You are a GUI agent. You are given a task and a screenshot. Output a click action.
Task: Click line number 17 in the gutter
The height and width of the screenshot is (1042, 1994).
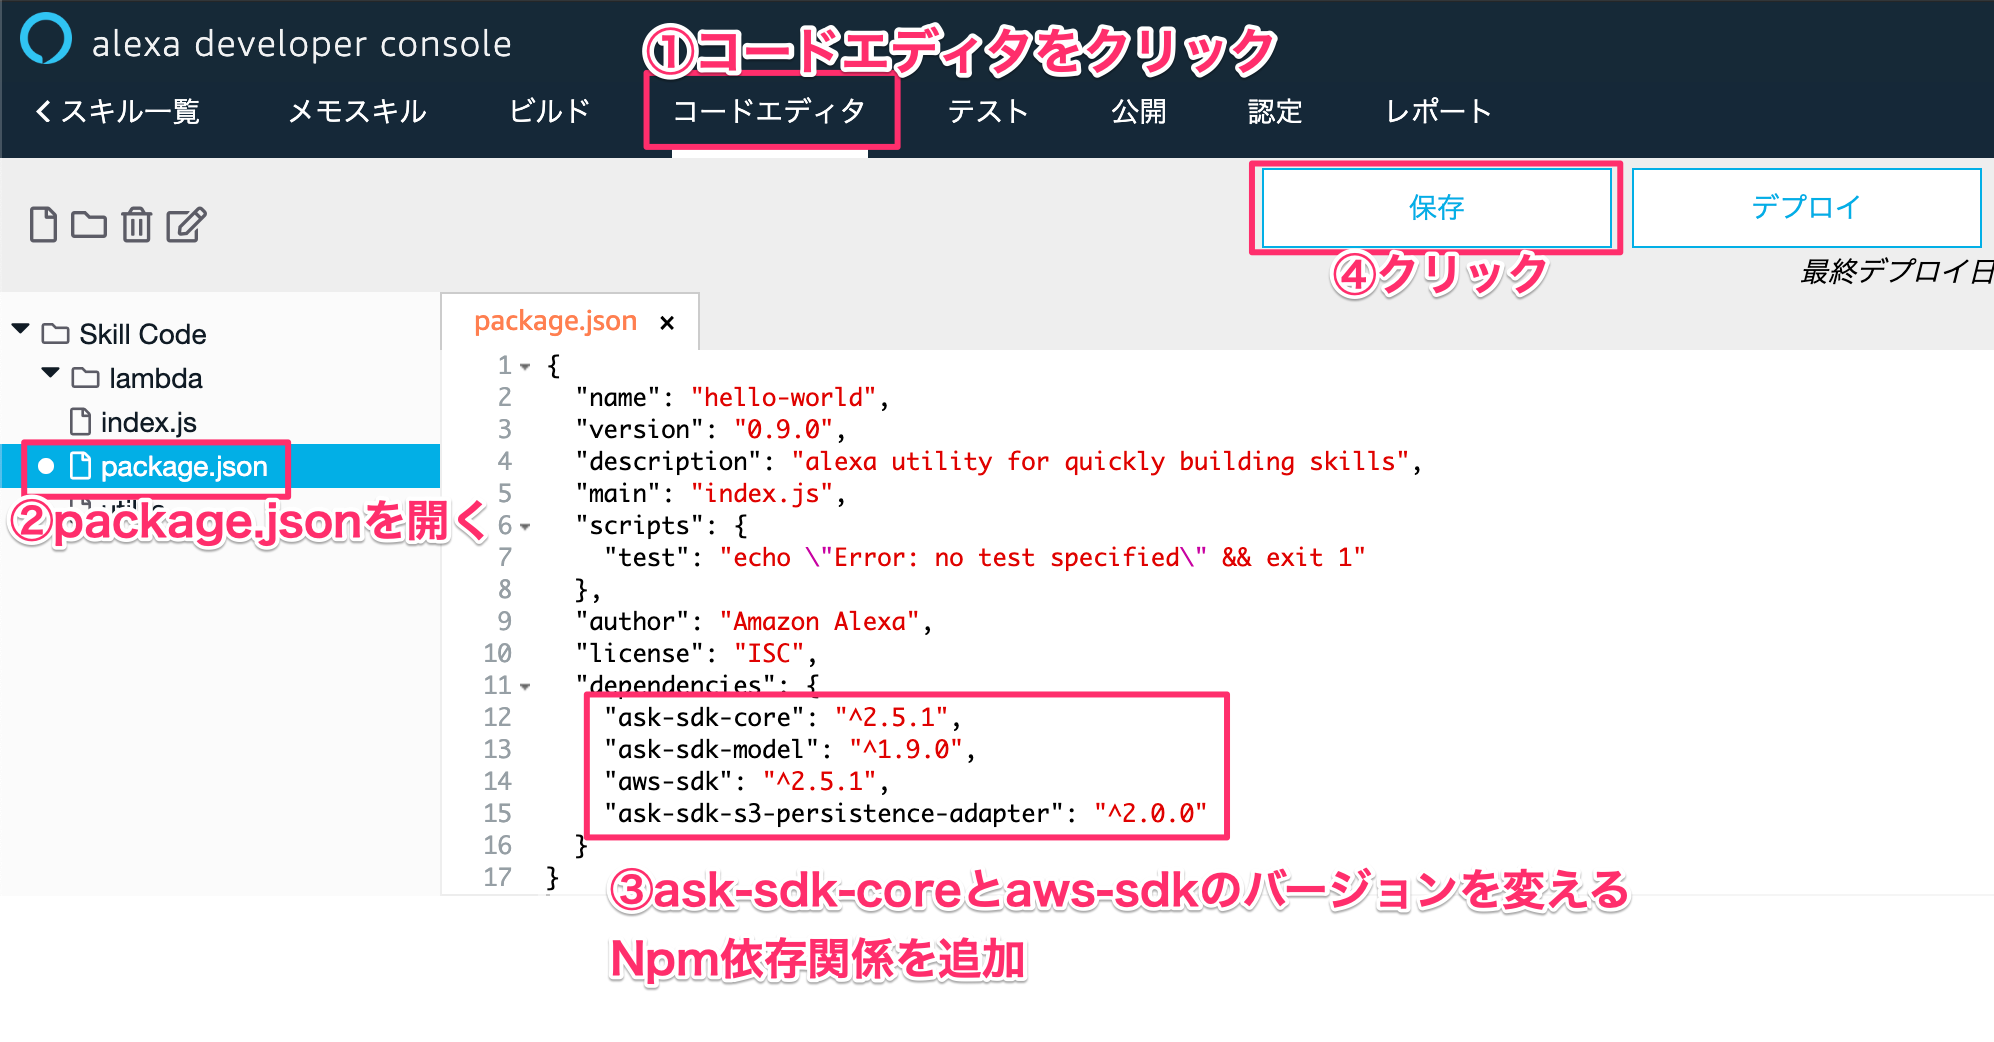[497, 877]
